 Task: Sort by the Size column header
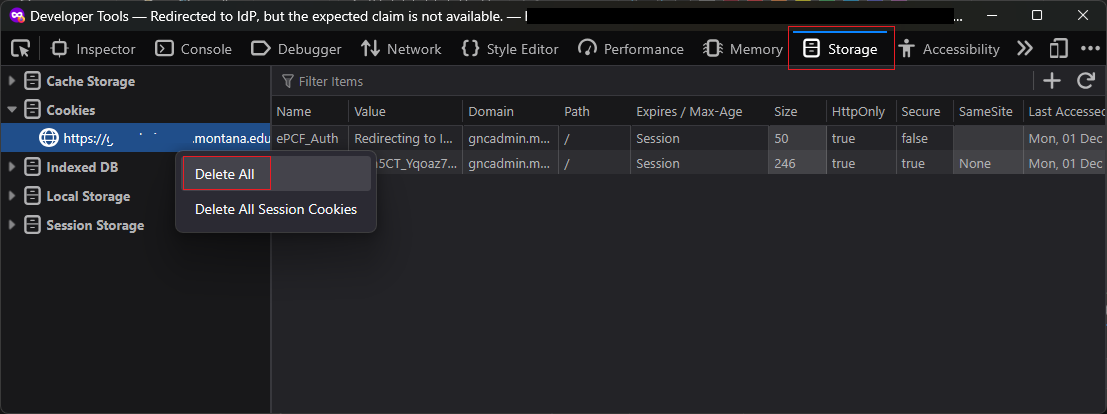[x=798, y=112]
